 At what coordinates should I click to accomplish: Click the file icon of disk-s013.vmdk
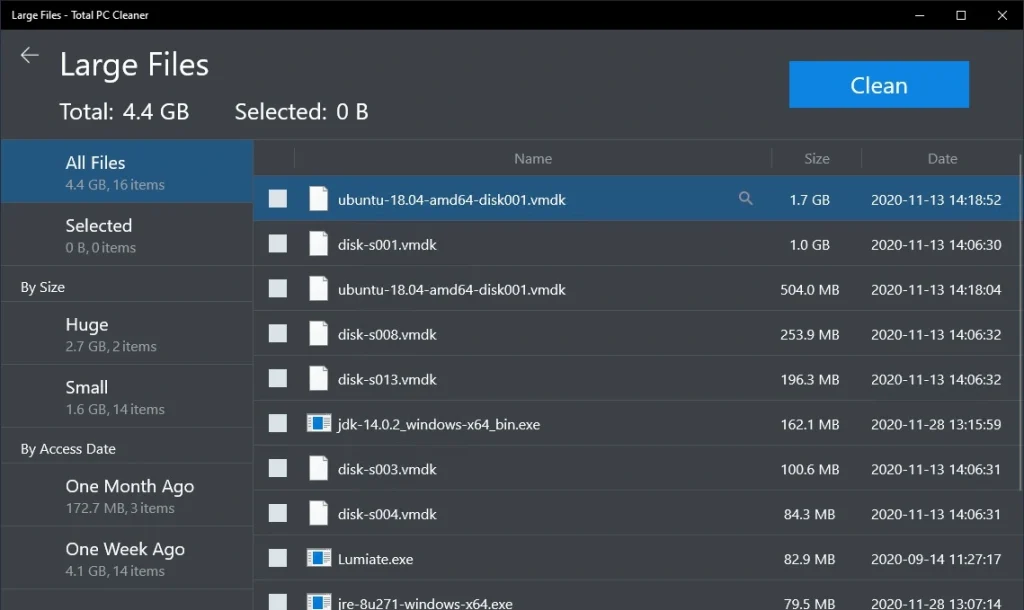click(x=318, y=379)
